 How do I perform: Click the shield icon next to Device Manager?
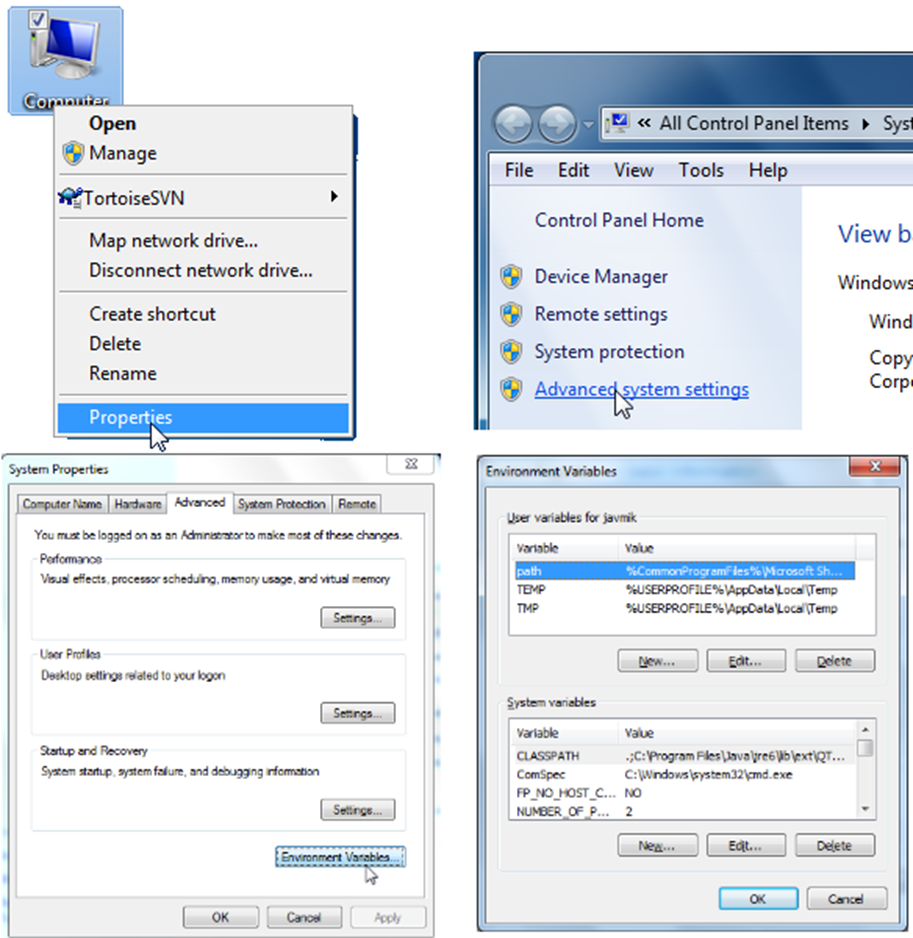coord(512,277)
